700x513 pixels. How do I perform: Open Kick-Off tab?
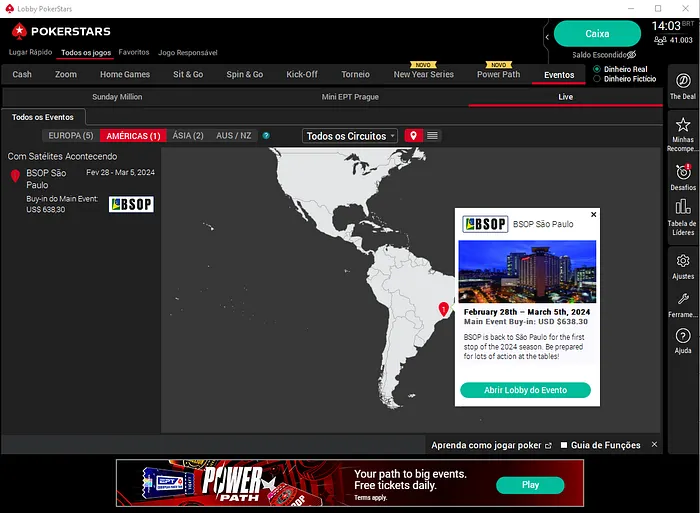pos(302,75)
